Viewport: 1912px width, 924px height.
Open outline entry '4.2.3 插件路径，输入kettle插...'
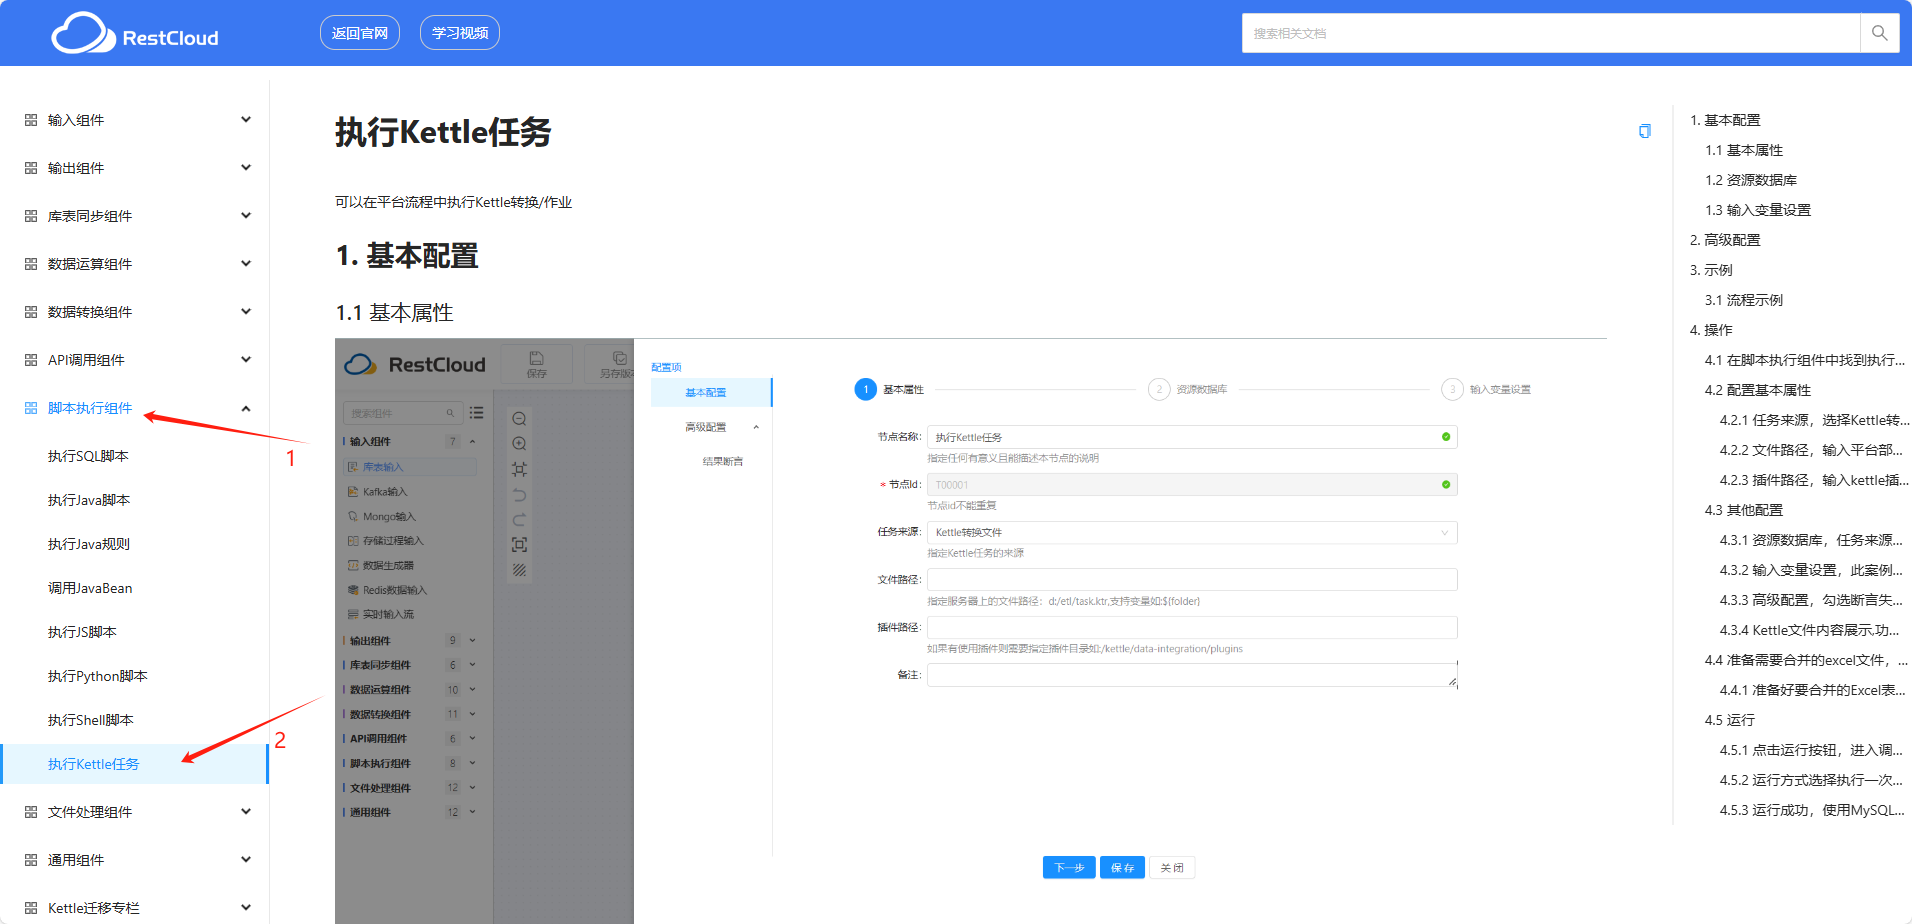pyautogui.click(x=1814, y=480)
